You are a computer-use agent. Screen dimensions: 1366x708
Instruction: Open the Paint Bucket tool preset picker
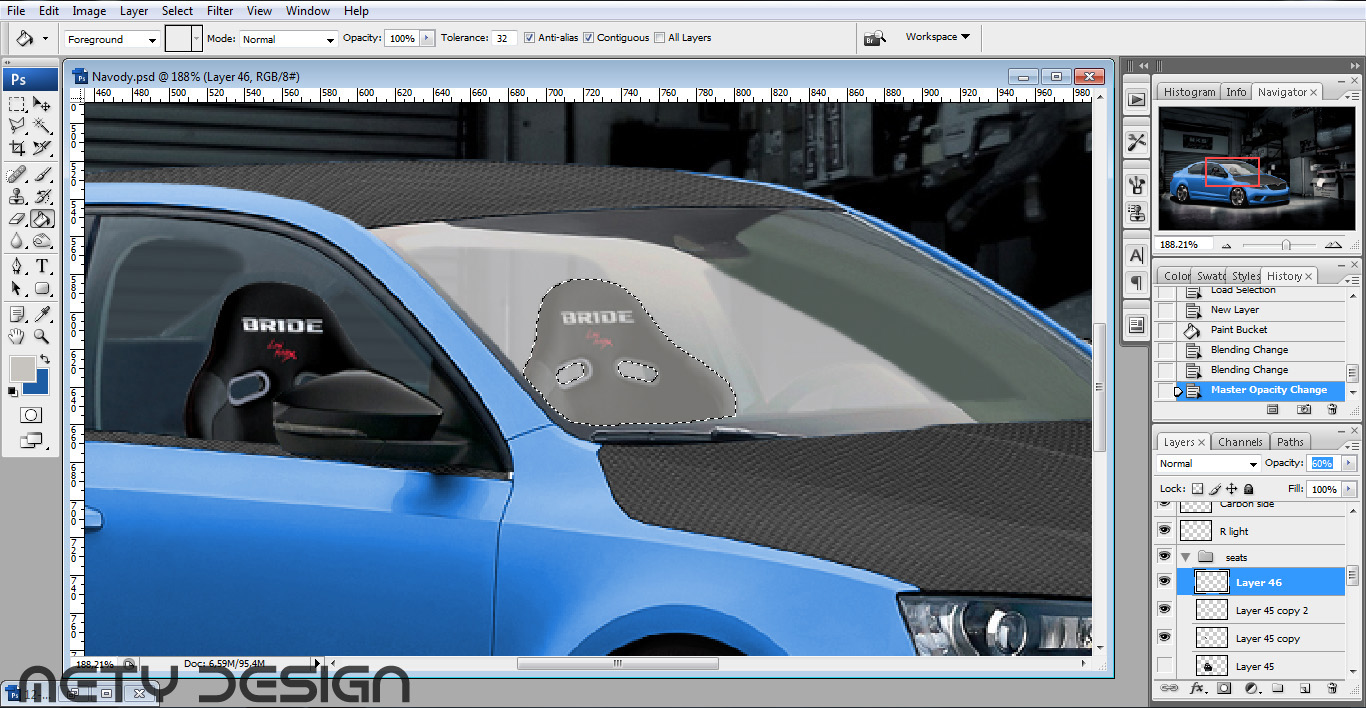pyautogui.click(x=31, y=38)
